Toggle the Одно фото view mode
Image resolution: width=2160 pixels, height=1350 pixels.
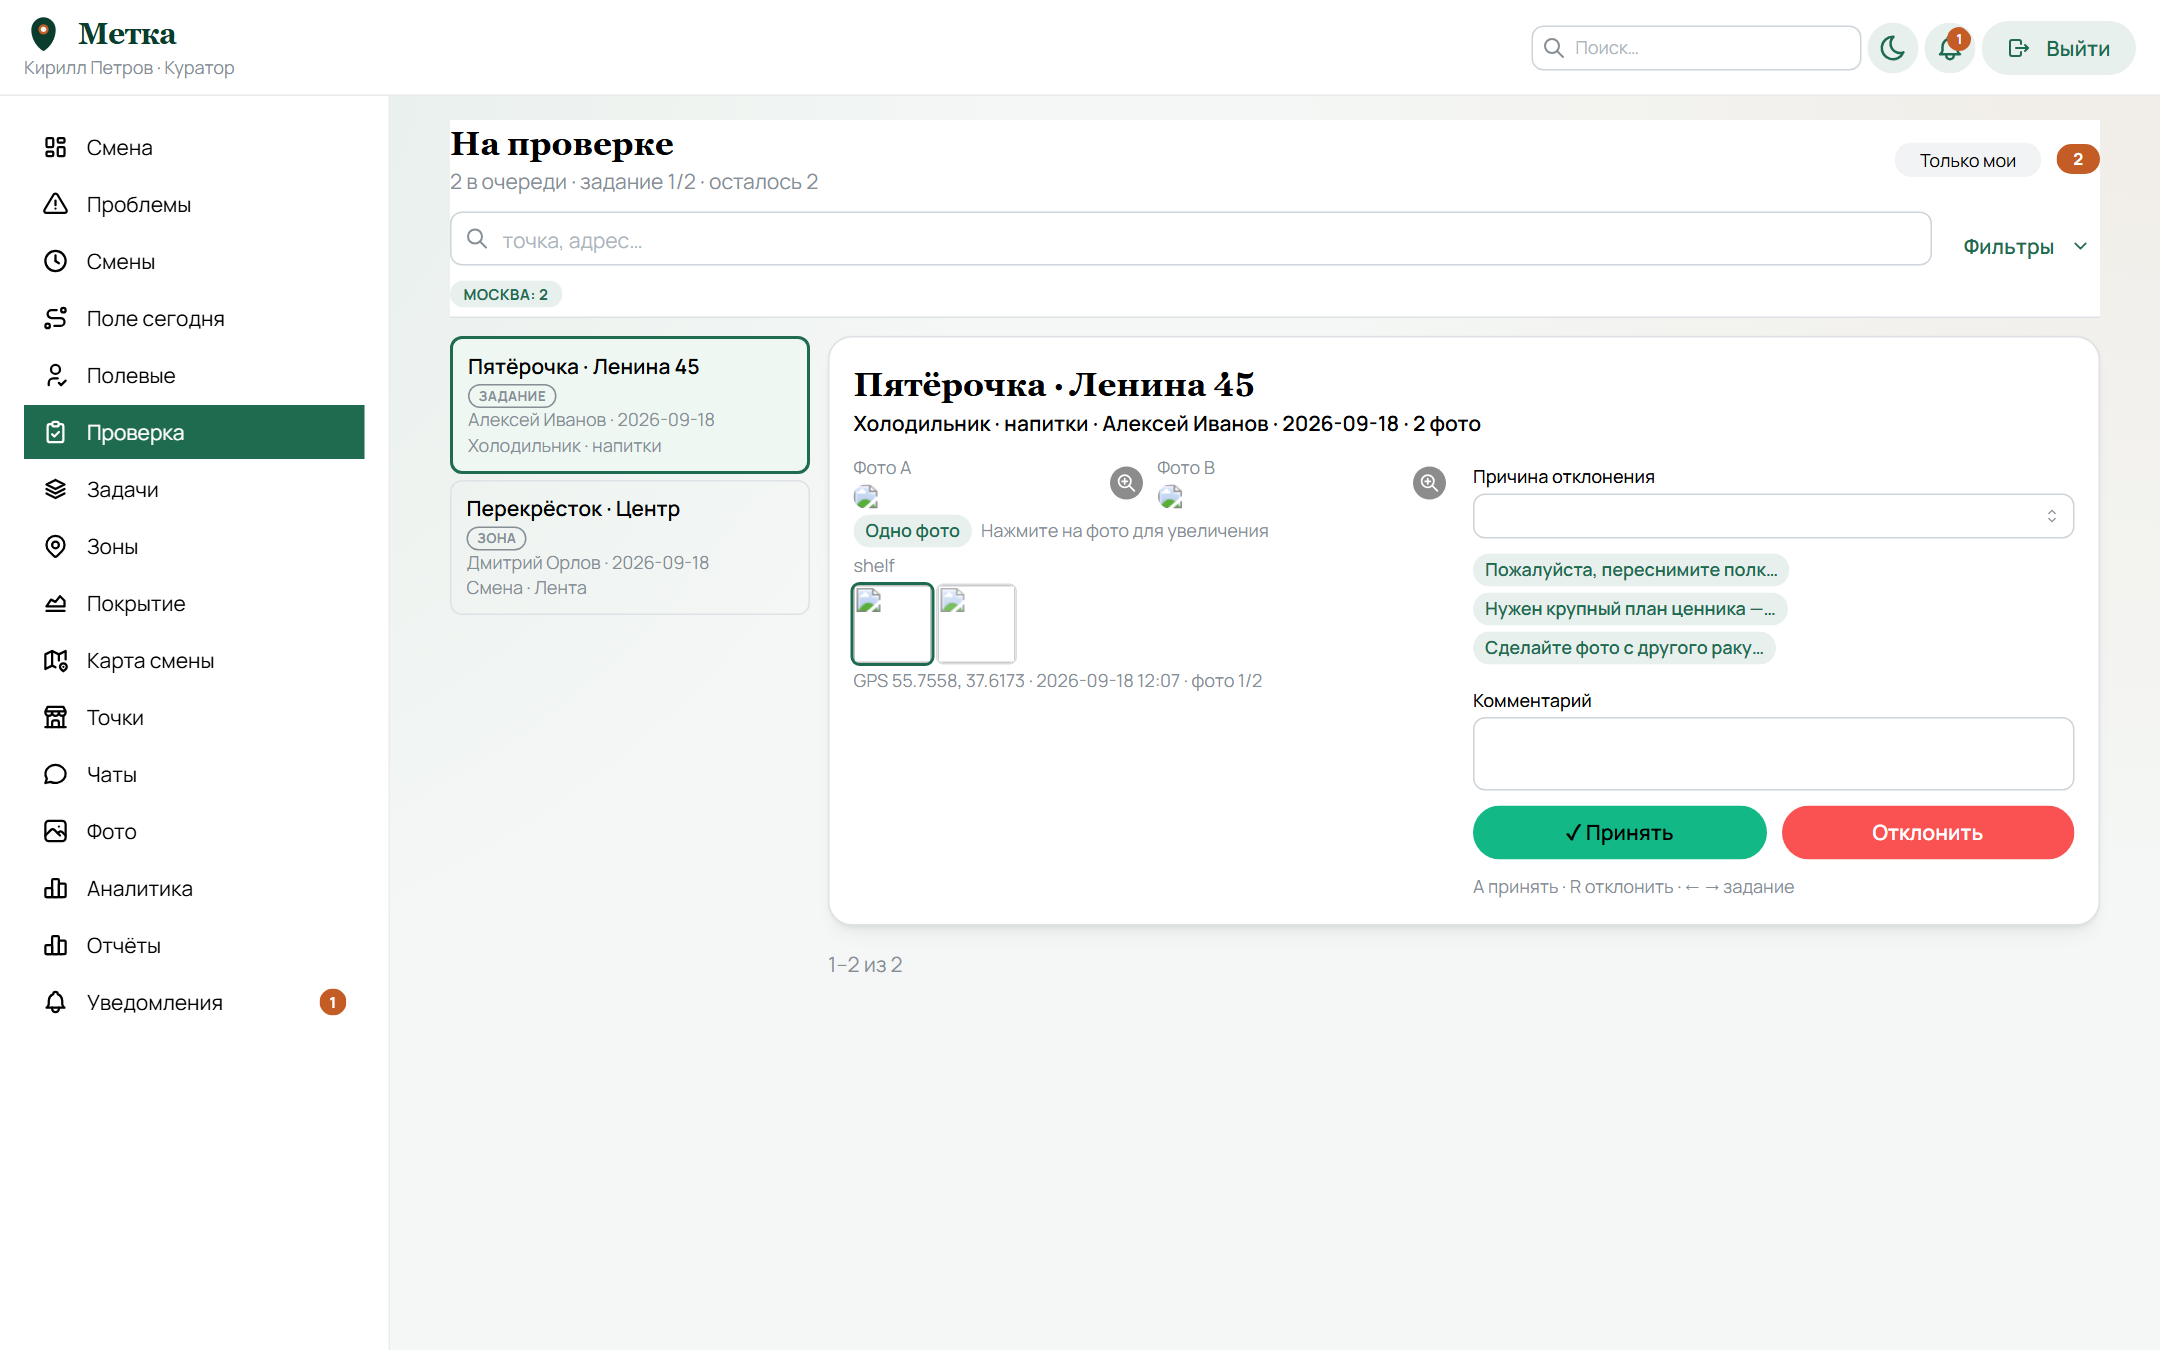[912, 531]
